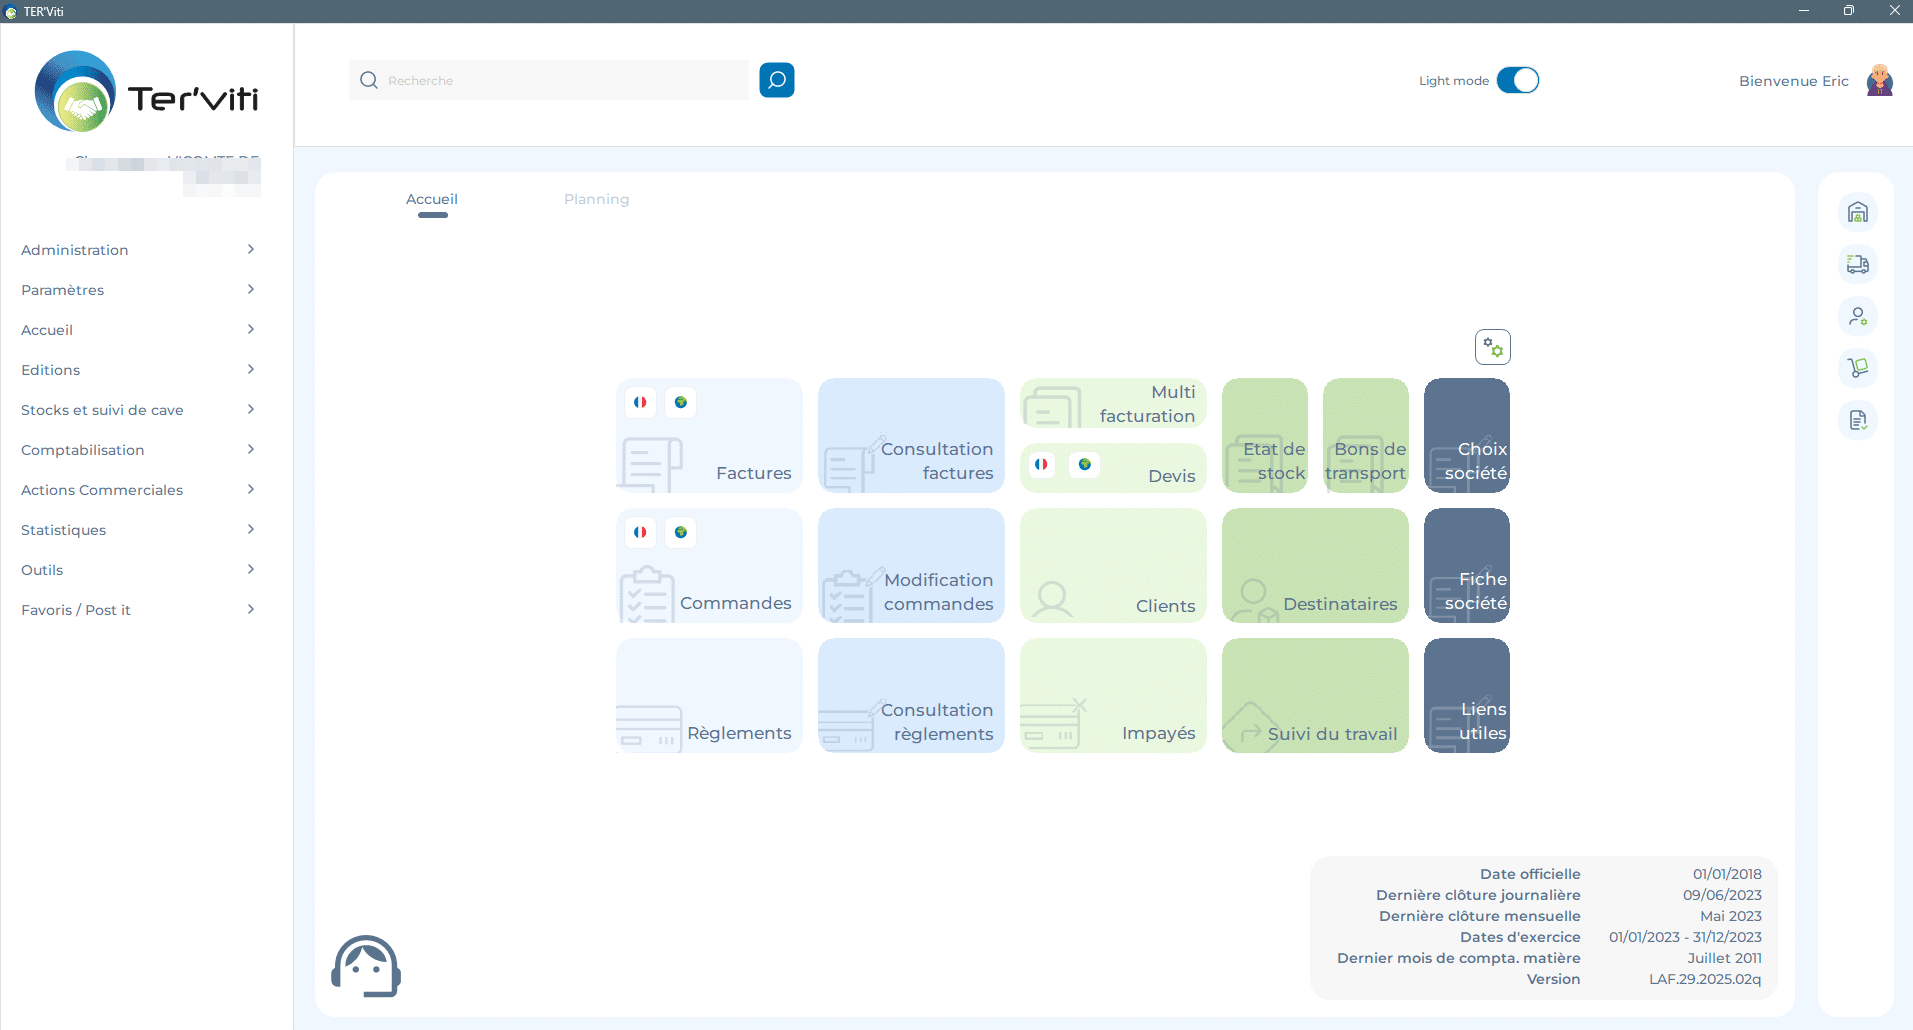Open the Consultation factures tile
The image size is (1913, 1030).
pos(911,435)
